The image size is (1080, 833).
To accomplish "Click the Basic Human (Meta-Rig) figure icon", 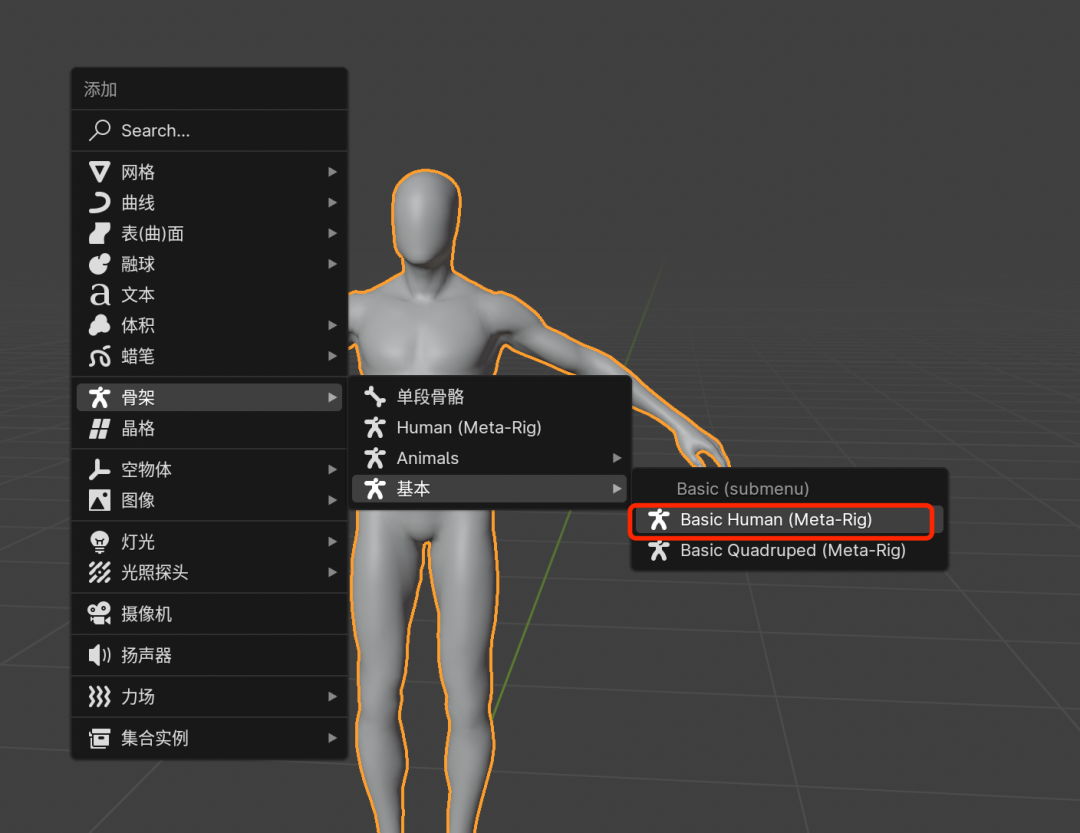I will click(x=659, y=520).
